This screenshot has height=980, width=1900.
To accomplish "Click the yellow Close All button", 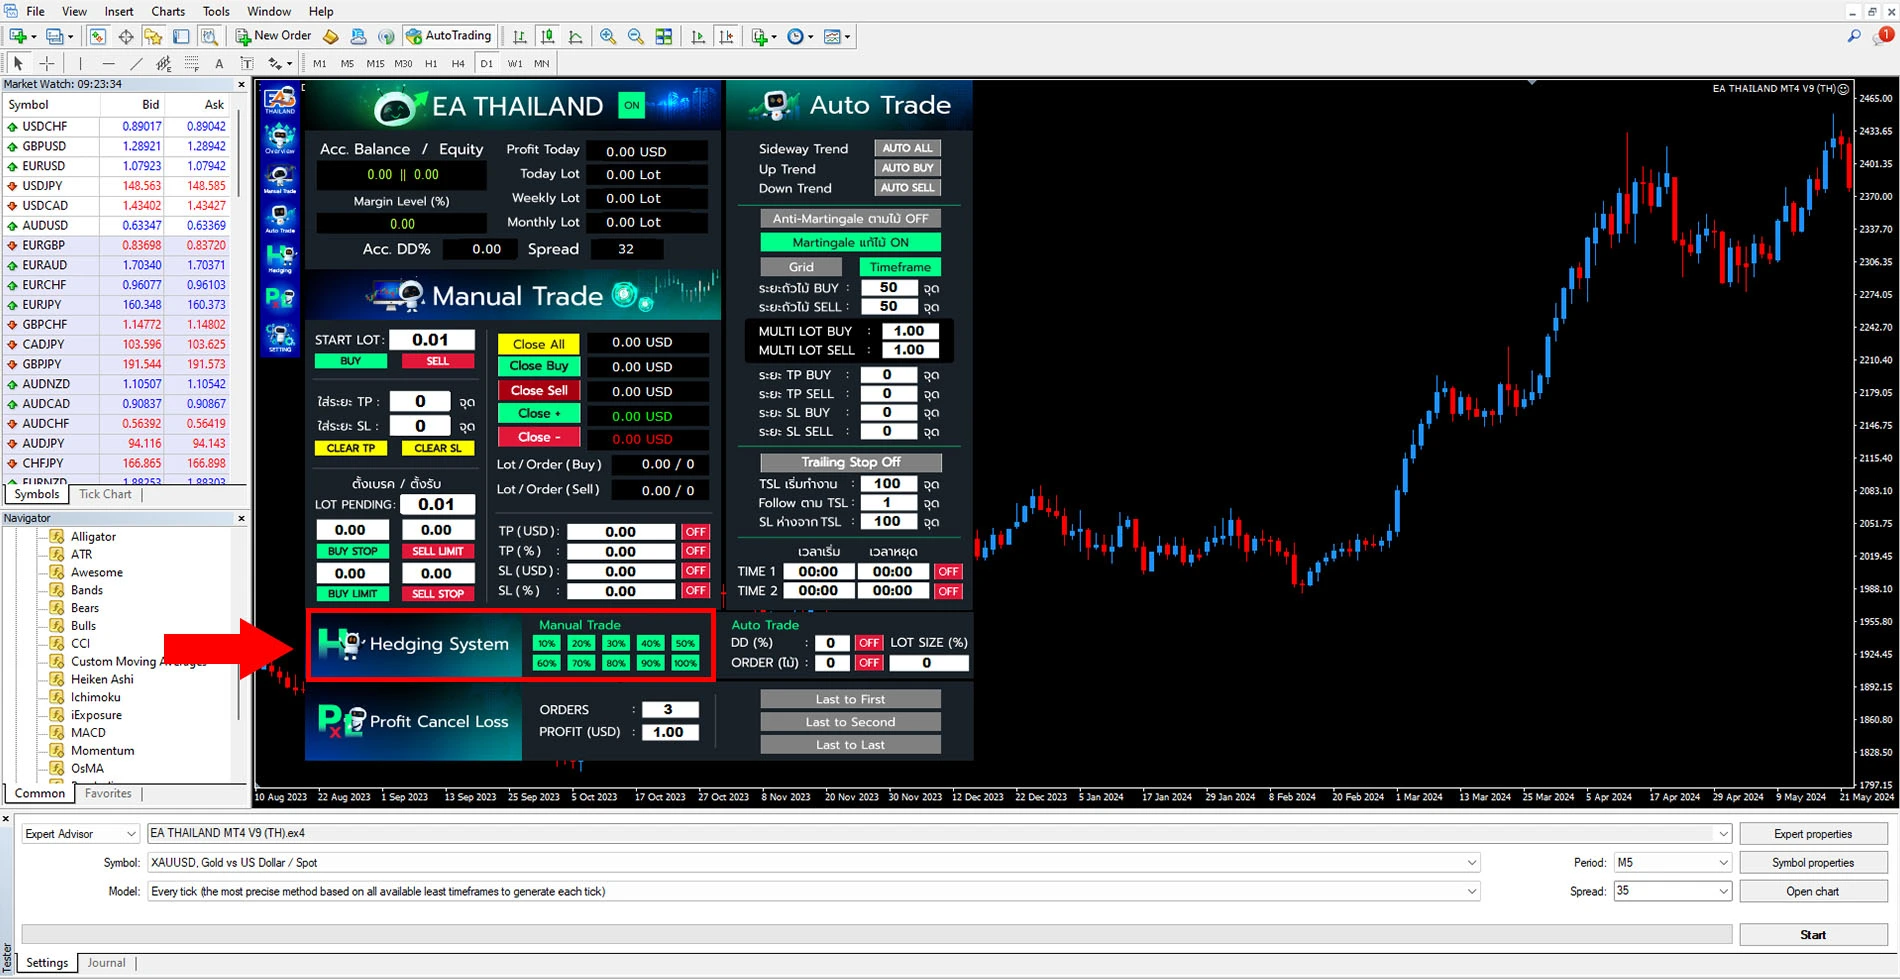I will (x=538, y=343).
